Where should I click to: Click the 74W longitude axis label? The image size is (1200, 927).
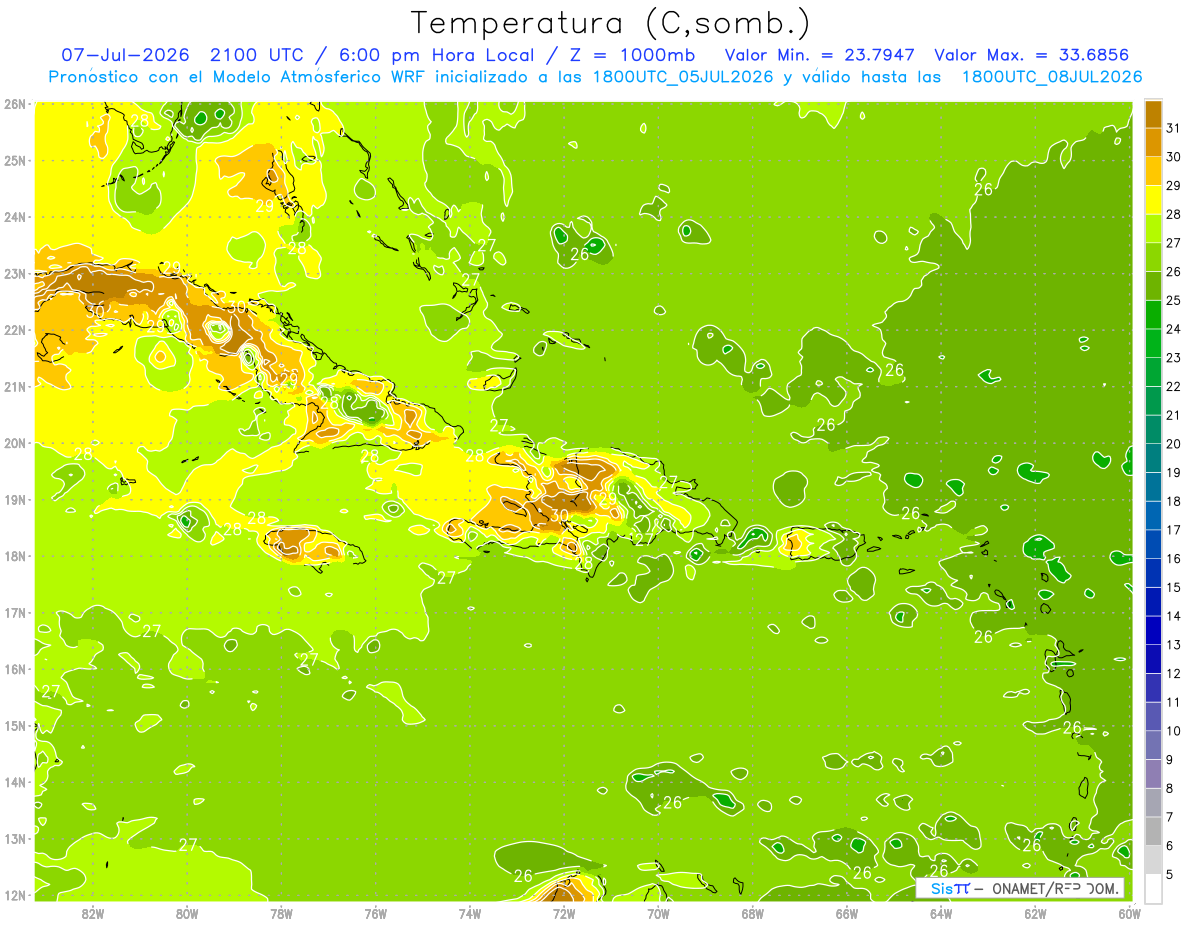click(x=470, y=913)
